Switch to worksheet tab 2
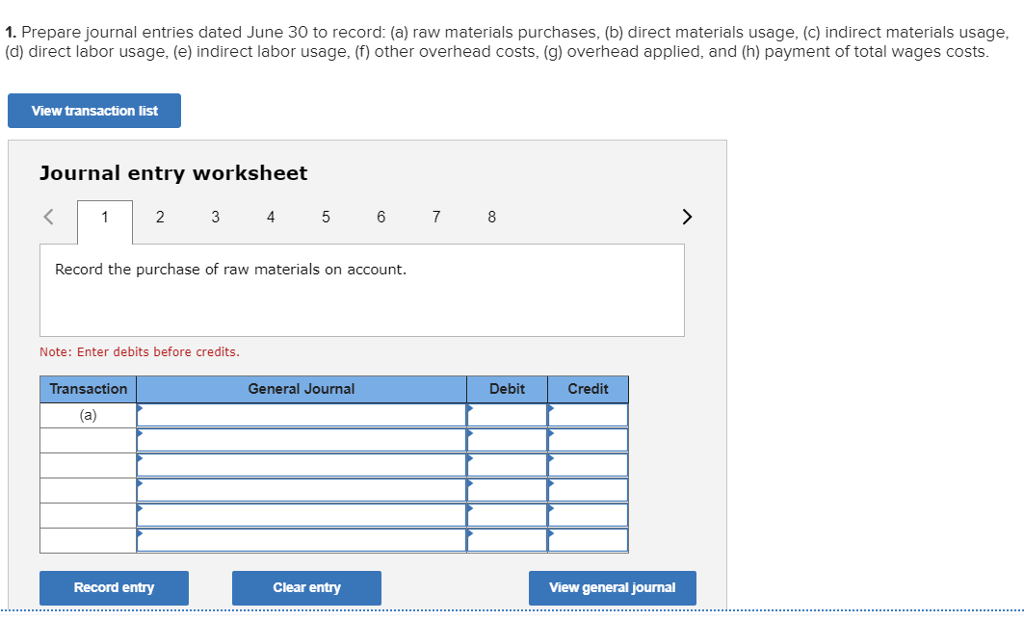Screen dimensions: 1024x620 tap(160, 217)
